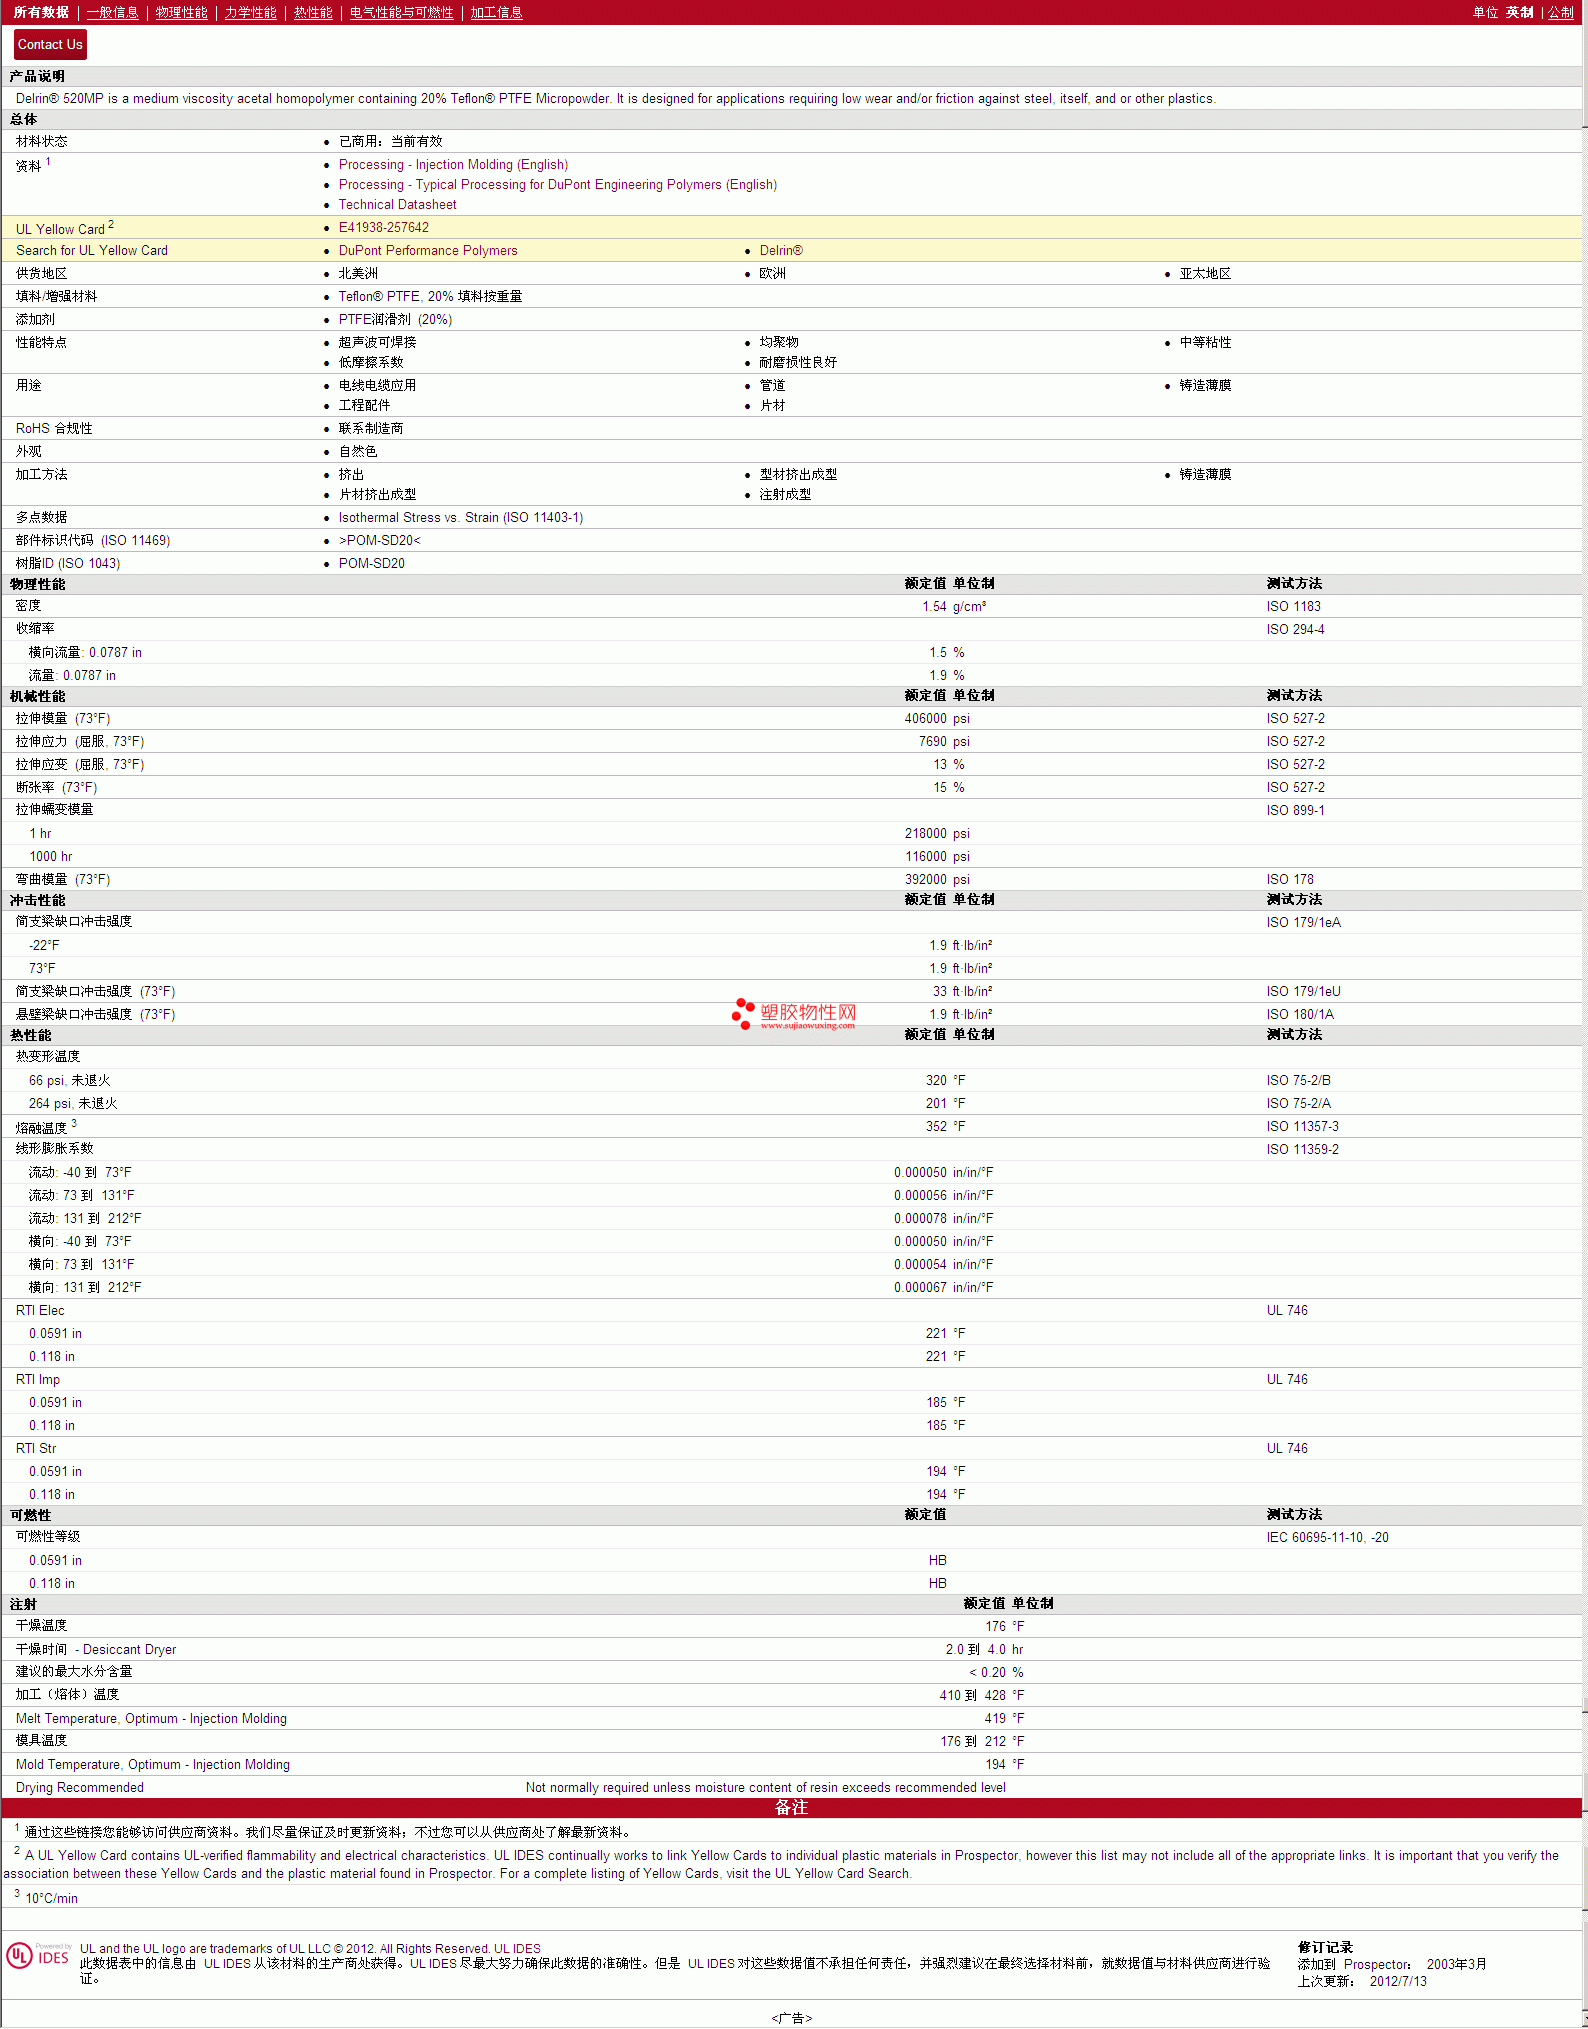Select the 所有数据 tab
1588x2029 pixels.
(41, 12)
